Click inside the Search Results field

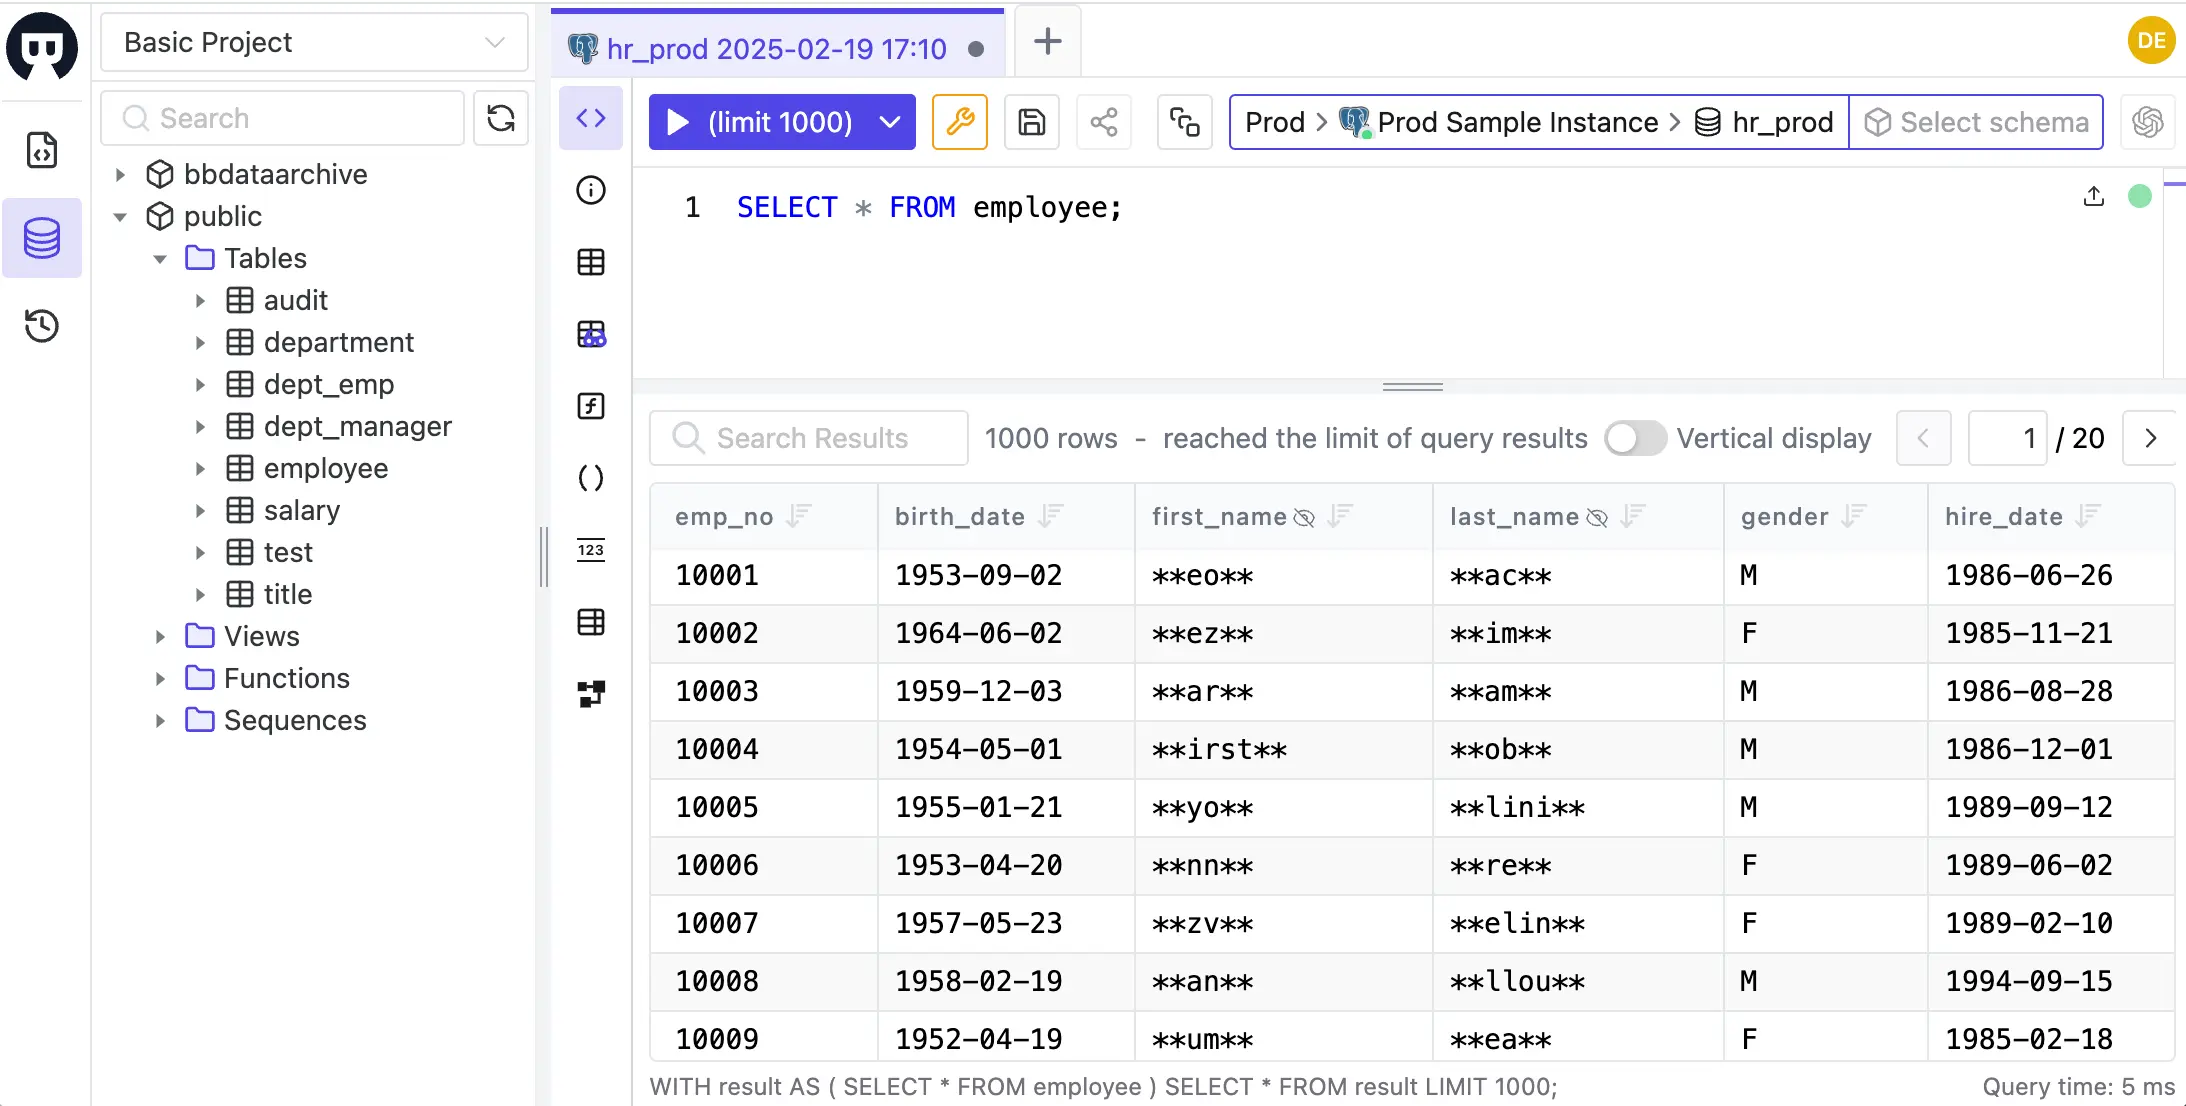(810, 438)
